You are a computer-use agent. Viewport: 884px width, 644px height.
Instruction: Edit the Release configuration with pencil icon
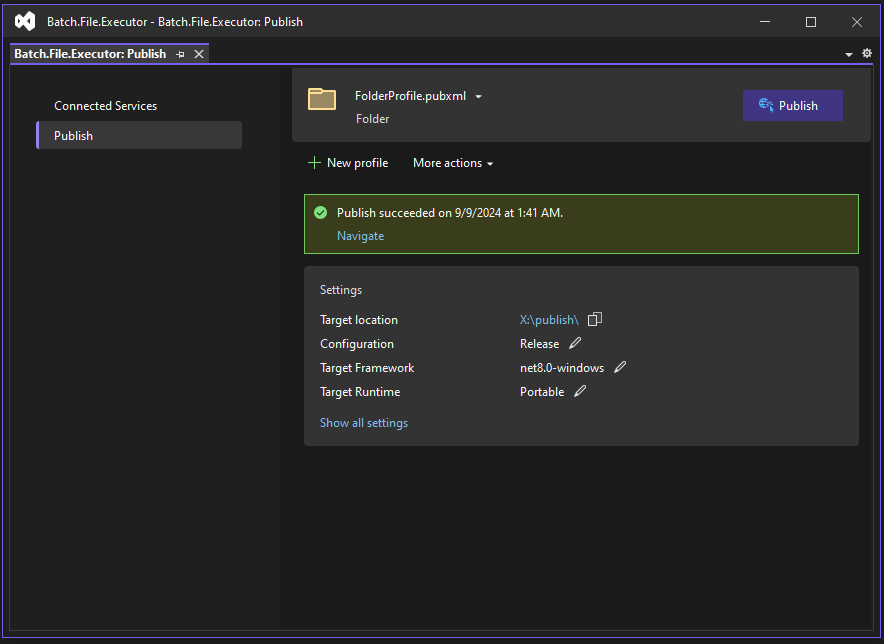point(575,344)
